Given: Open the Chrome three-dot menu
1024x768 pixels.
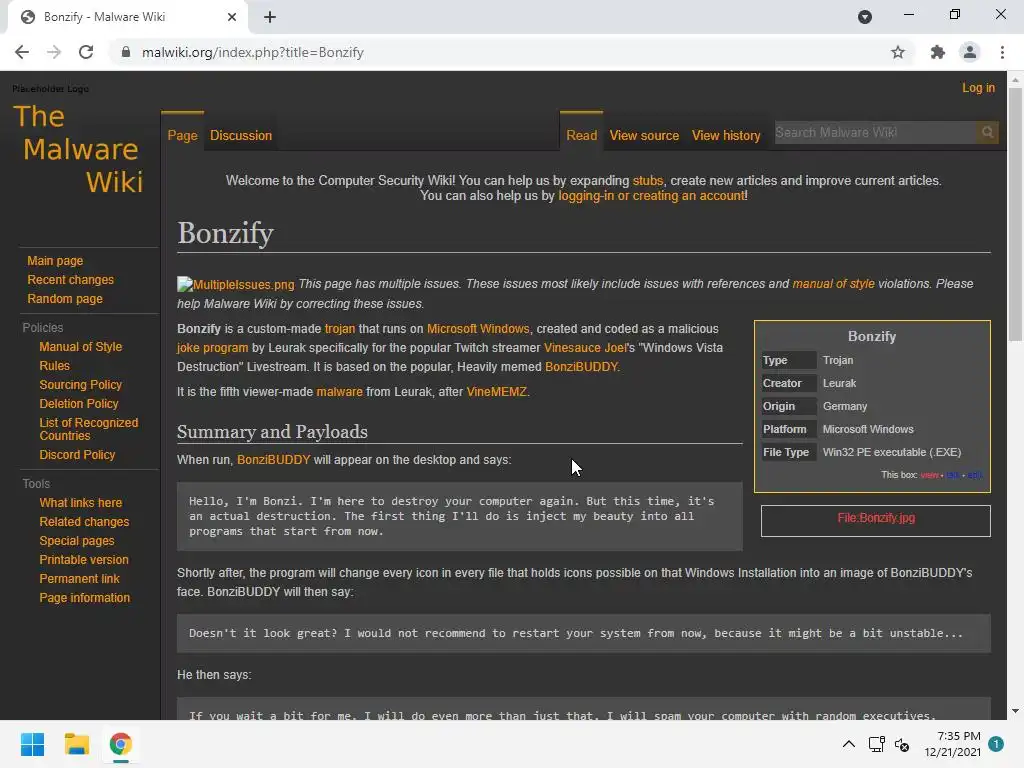Looking at the screenshot, I should coord(1002,52).
